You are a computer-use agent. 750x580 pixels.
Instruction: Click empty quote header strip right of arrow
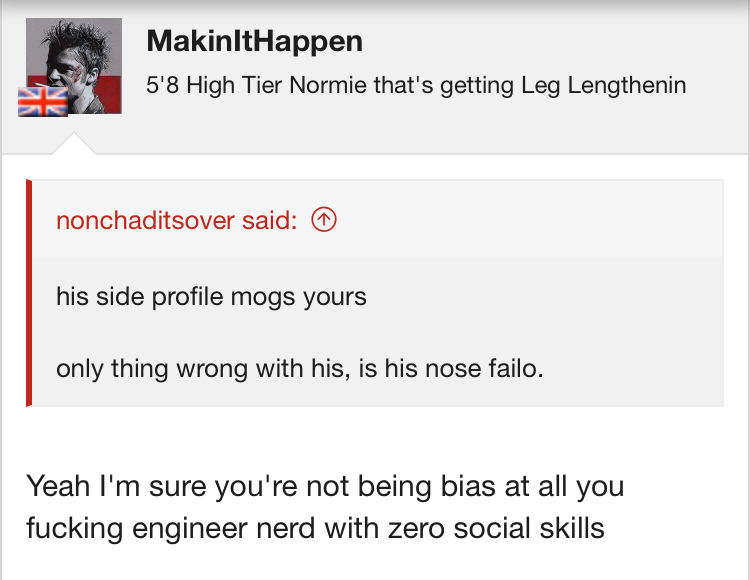[530, 220]
